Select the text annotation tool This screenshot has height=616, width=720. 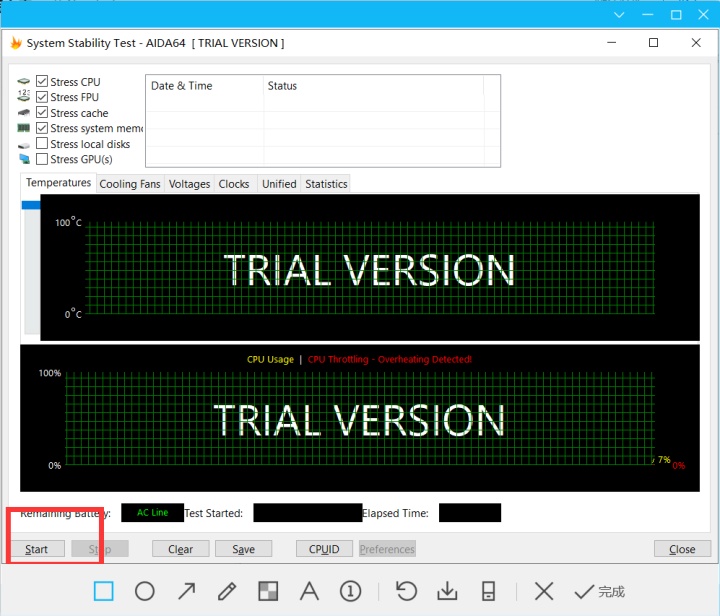(309, 591)
